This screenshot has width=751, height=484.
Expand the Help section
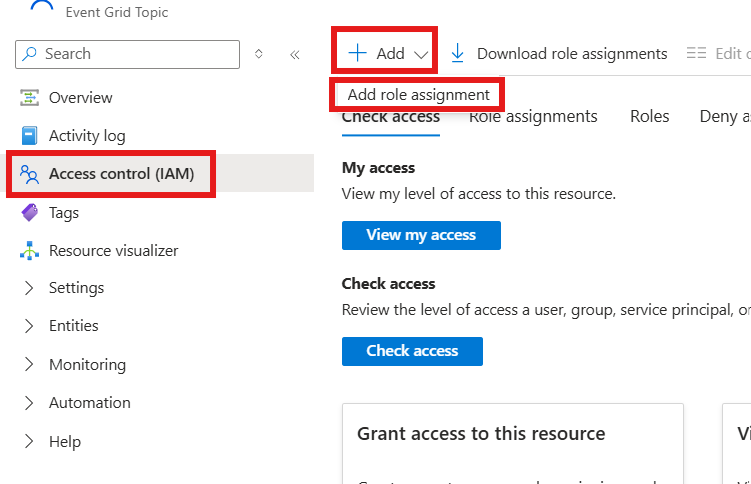click(x=29, y=441)
